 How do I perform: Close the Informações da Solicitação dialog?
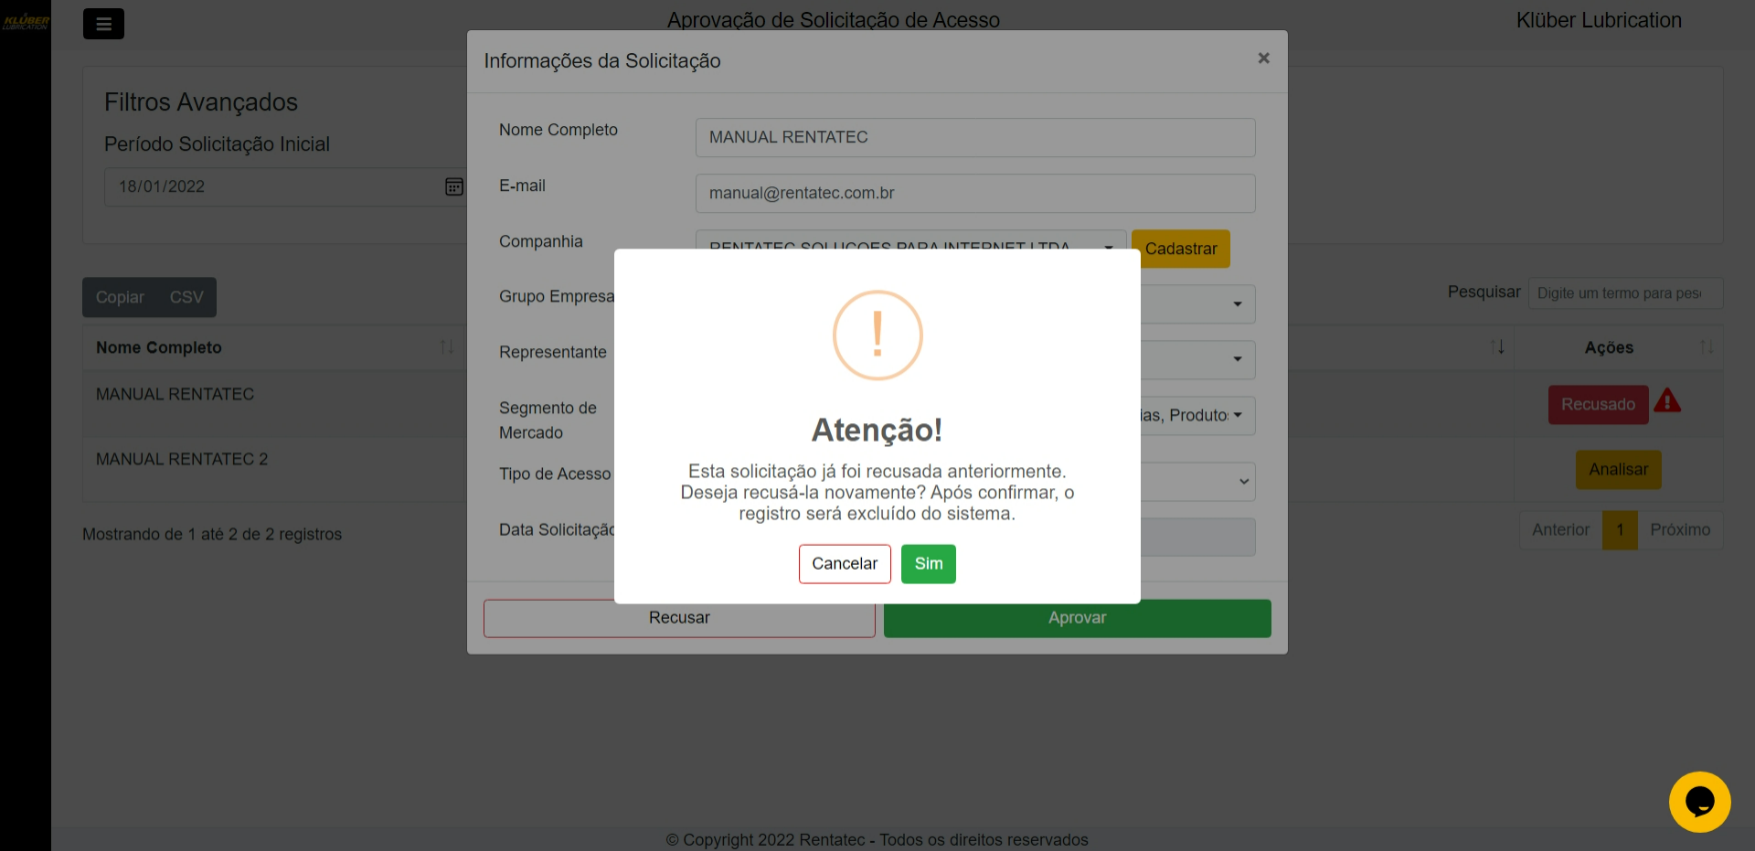point(1263,59)
